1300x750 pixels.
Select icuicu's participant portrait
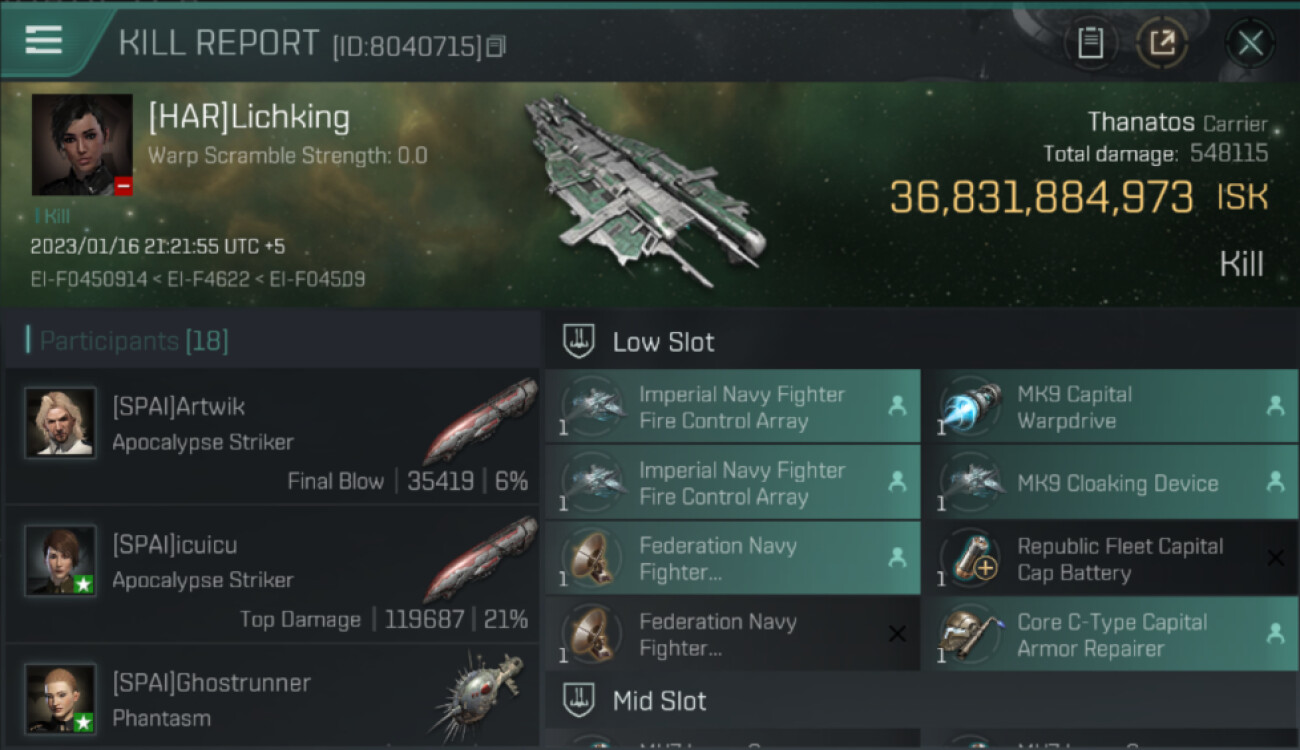coord(60,561)
